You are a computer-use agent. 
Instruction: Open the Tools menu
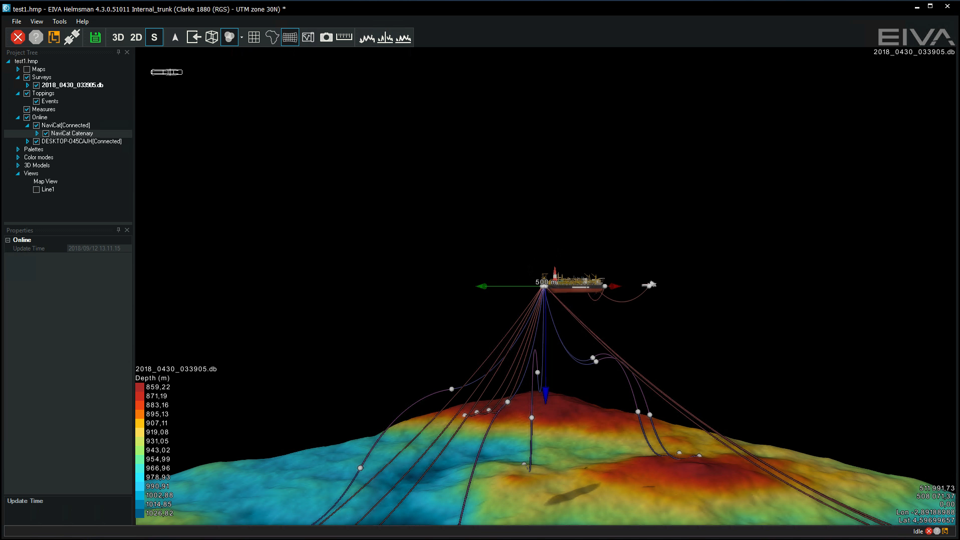[x=59, y=21]
